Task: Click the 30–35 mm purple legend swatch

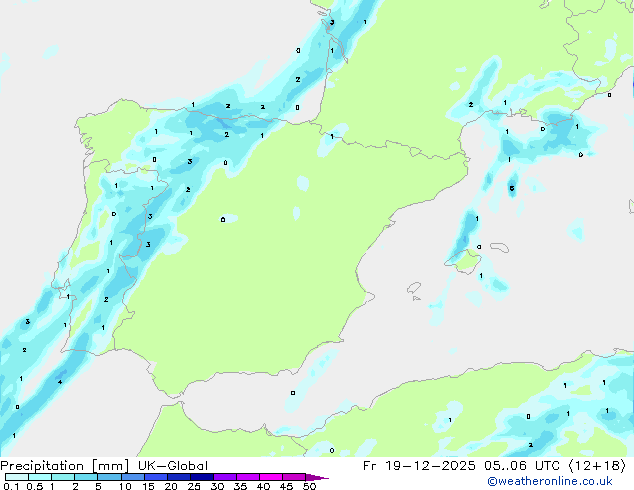Action: click(225, 477)
